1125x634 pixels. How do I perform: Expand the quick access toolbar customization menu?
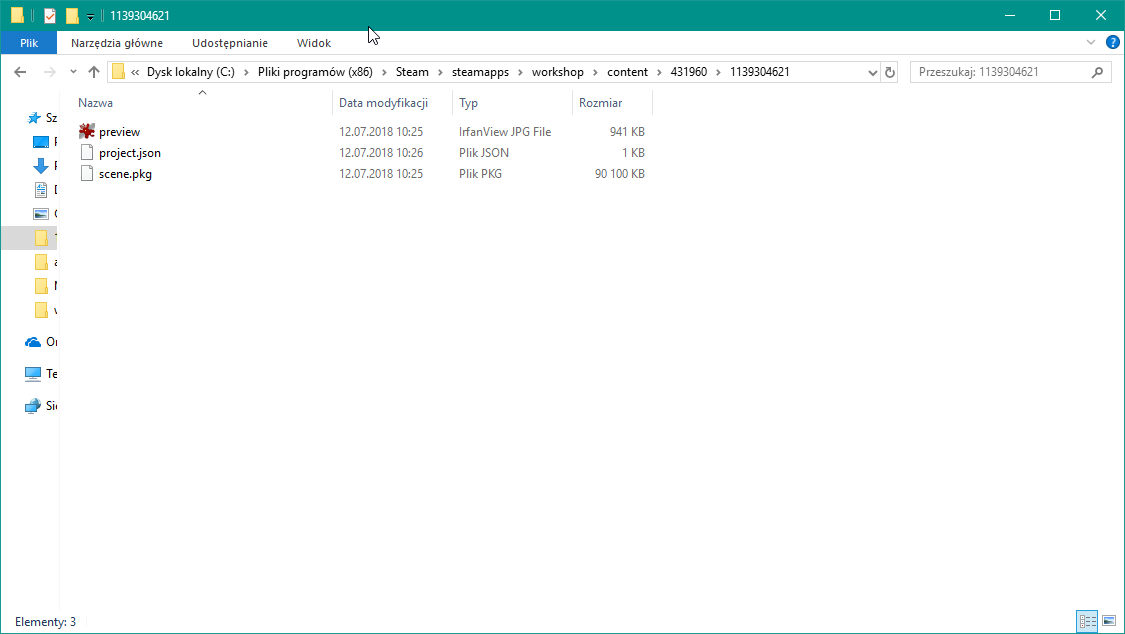point(89,16)
